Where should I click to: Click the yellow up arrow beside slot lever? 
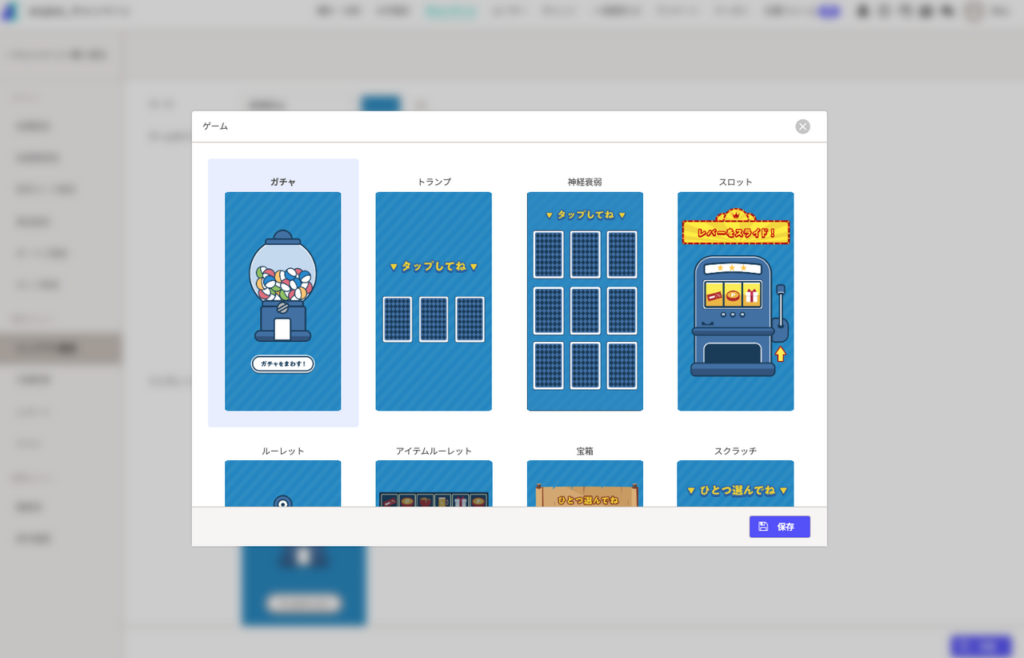pos(780,354)
